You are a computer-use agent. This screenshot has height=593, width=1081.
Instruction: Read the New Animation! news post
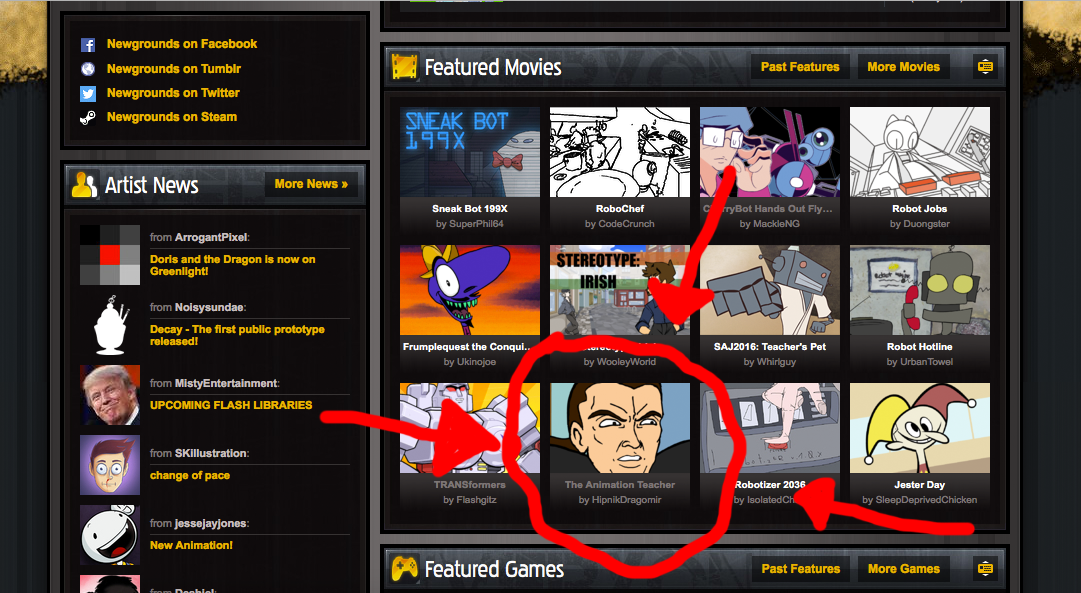pos(192,545)
